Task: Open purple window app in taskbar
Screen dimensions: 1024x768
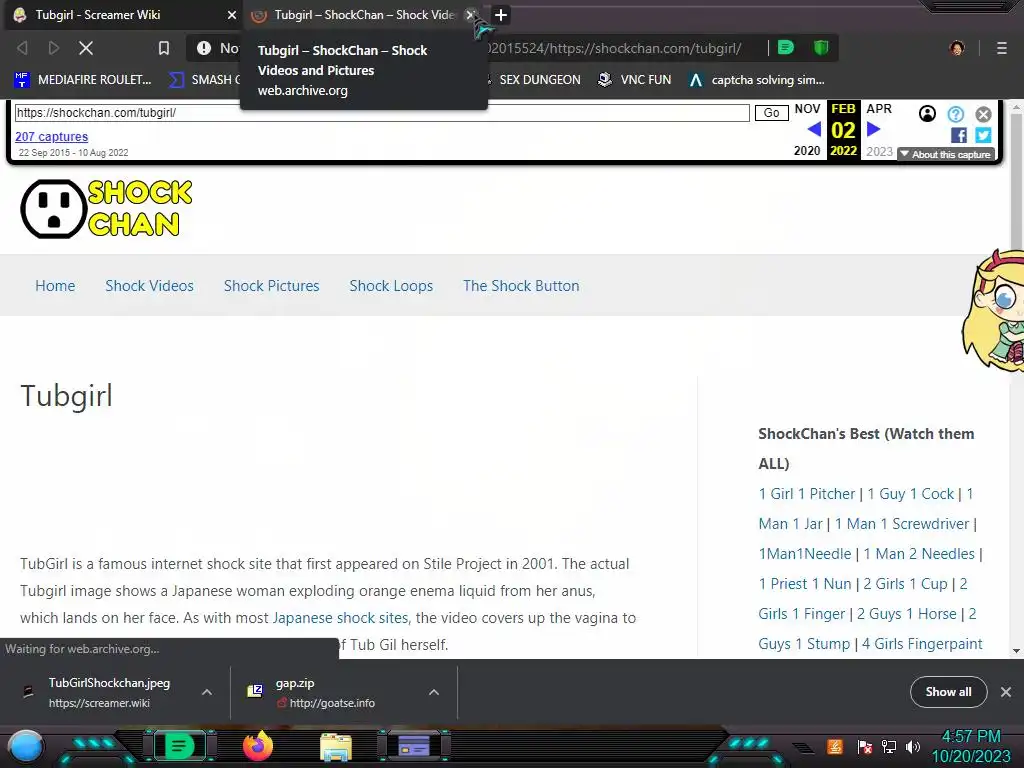Action: click(414, 746)
